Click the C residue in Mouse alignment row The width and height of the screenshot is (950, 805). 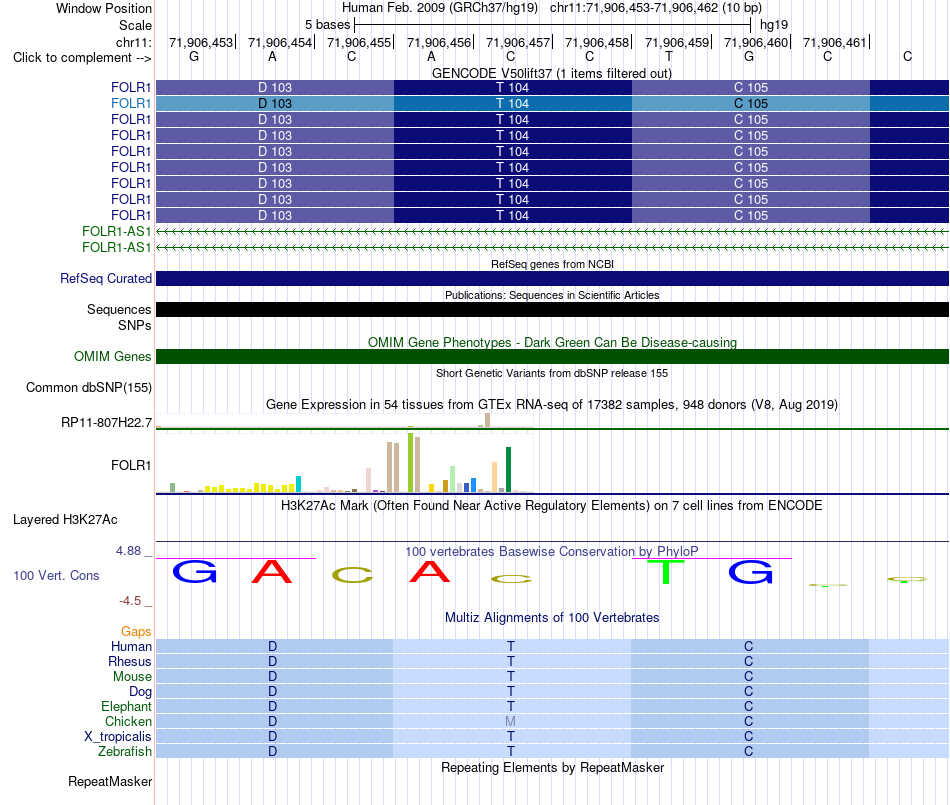click(749, 677)
